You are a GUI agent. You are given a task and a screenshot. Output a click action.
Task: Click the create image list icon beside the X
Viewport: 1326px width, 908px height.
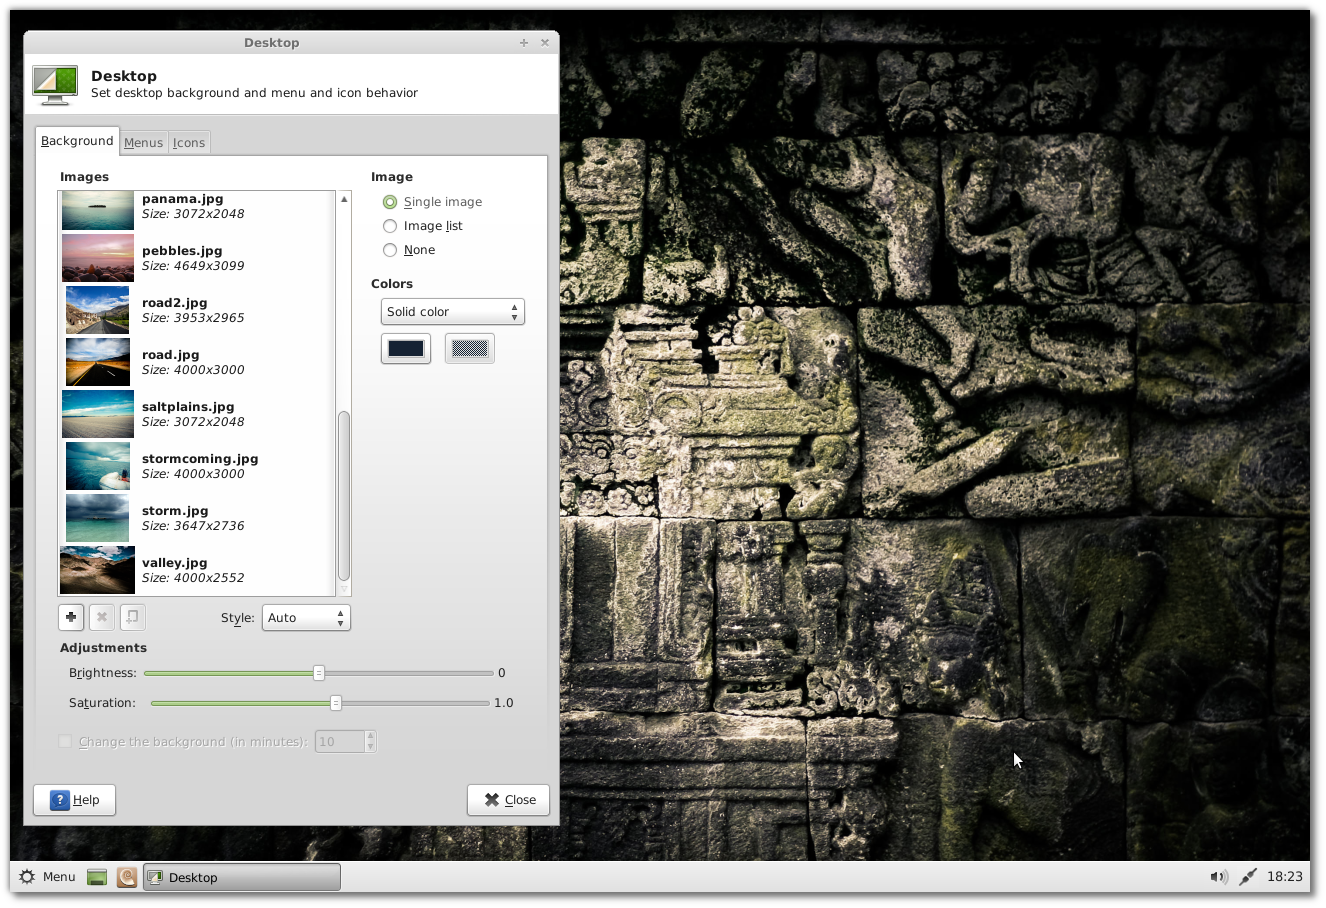pos(132,617)
